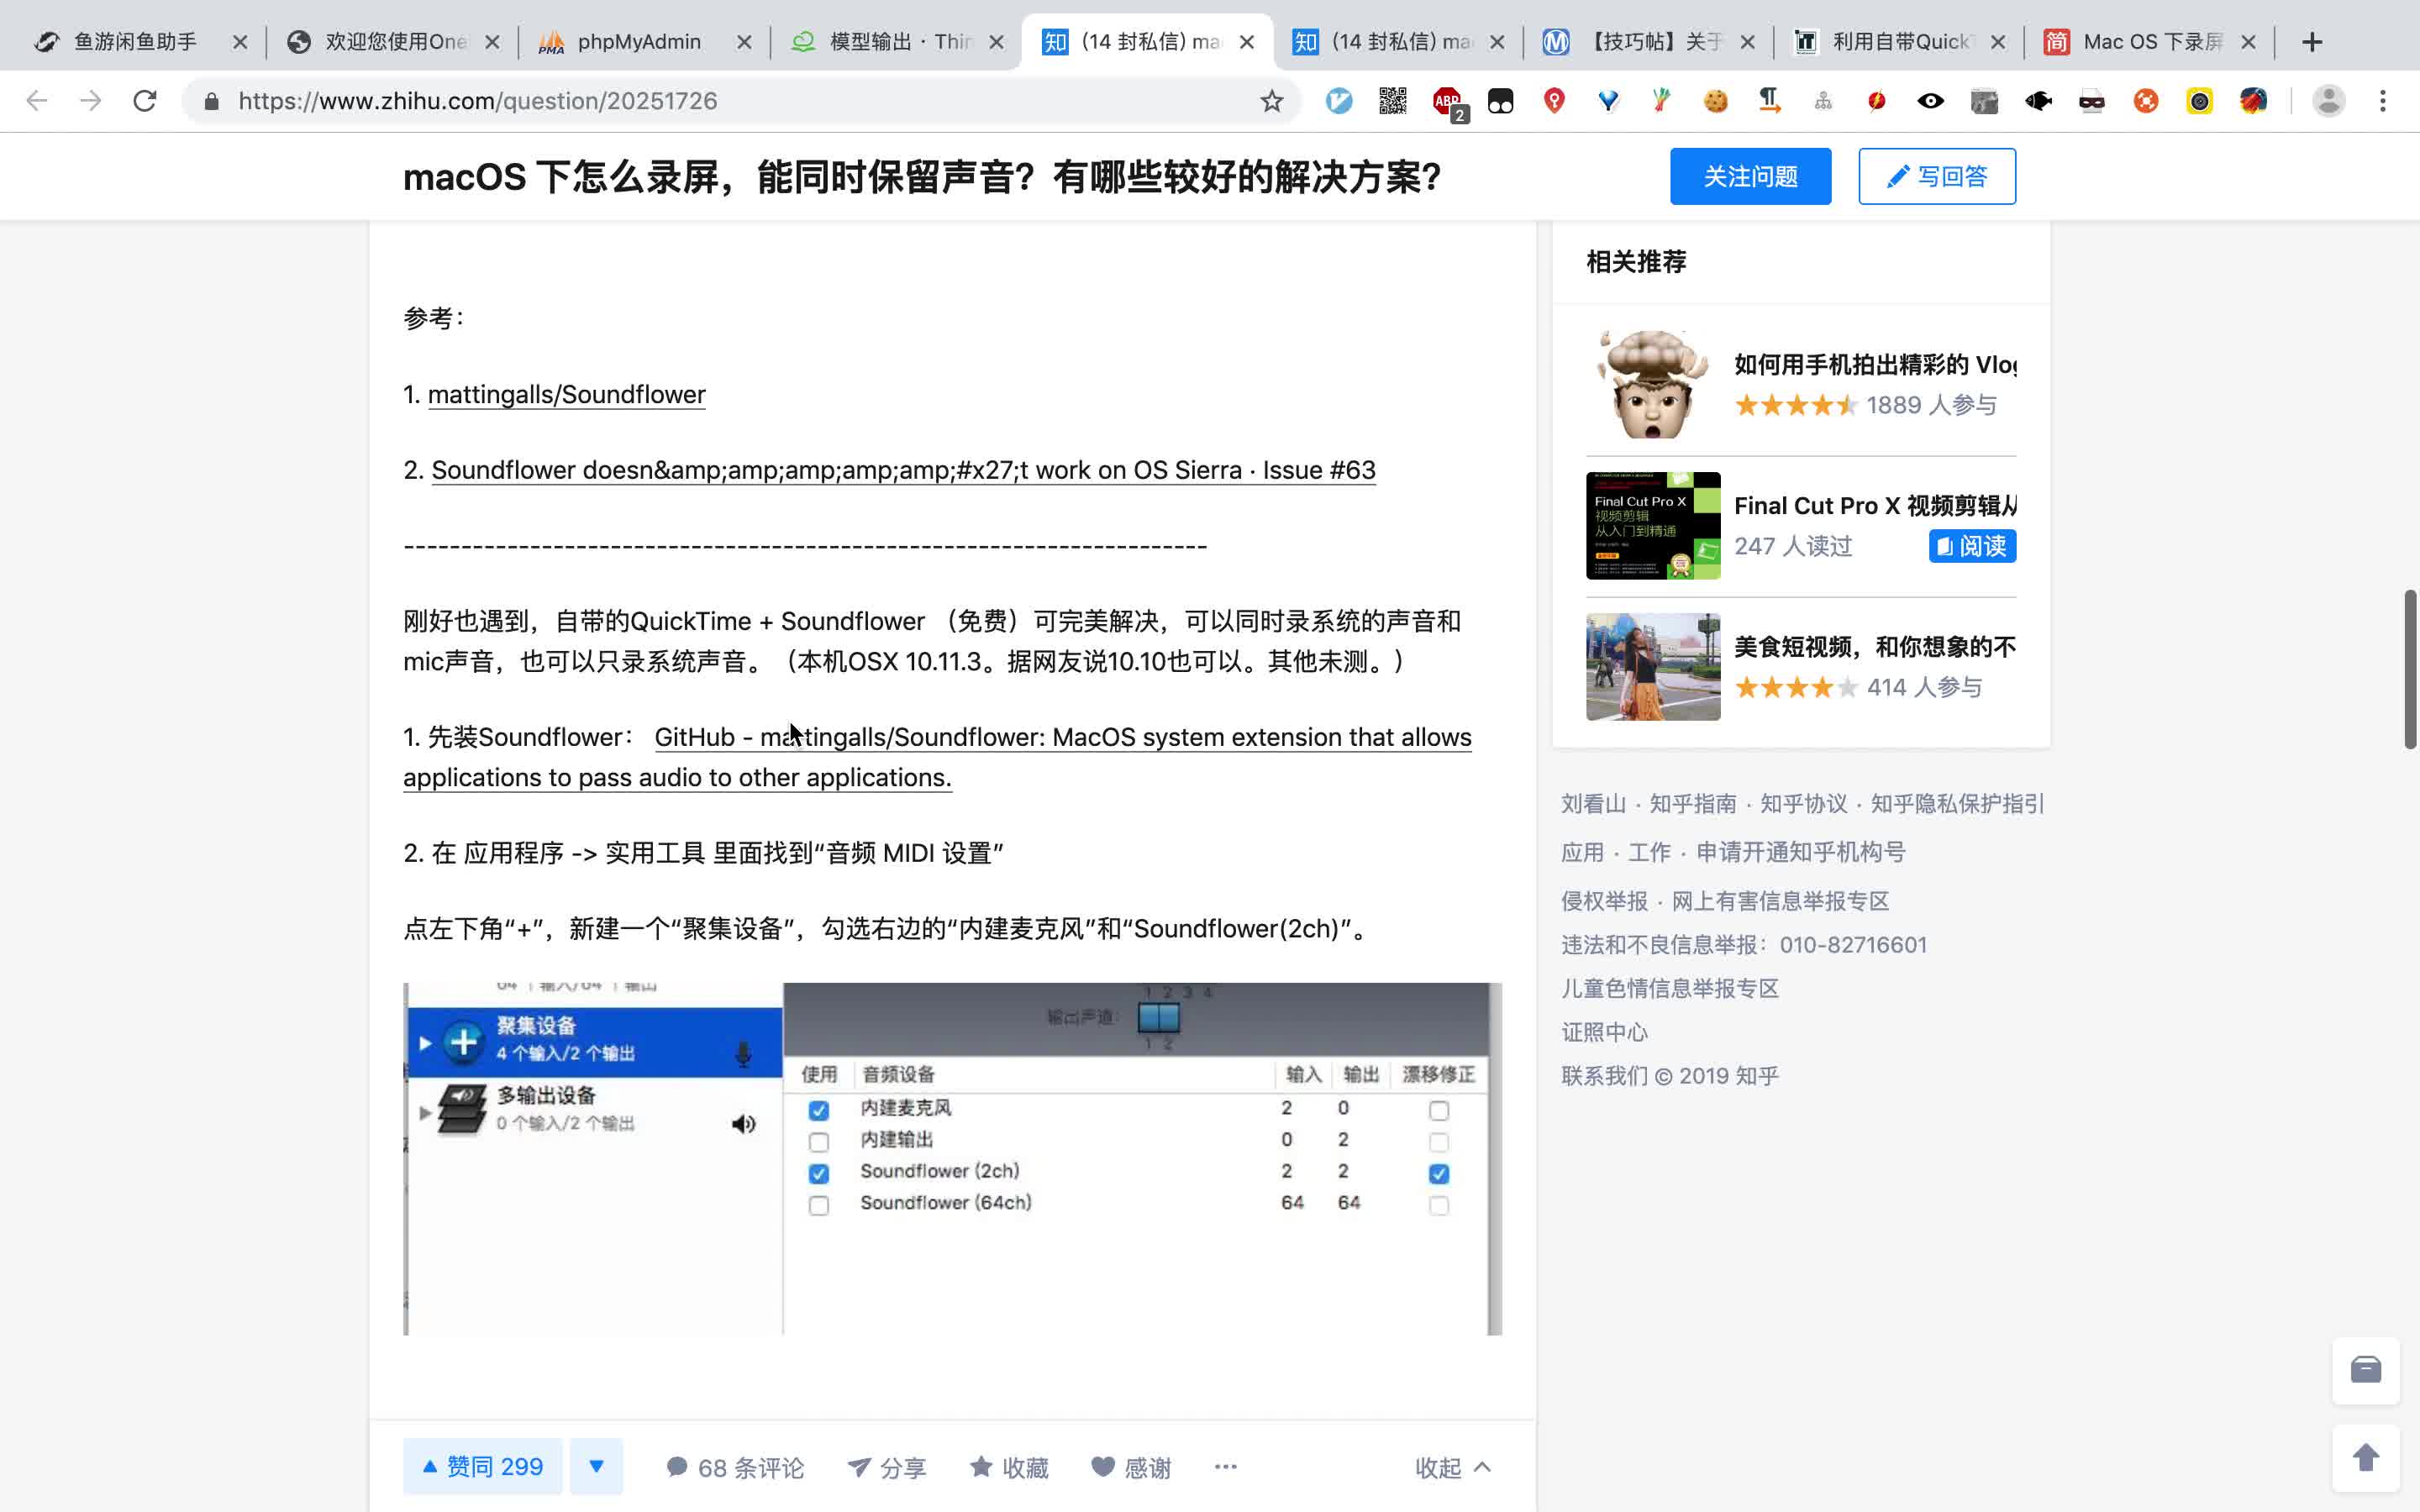Close the Mac OS 下录屏 tab

point(2248,42)
